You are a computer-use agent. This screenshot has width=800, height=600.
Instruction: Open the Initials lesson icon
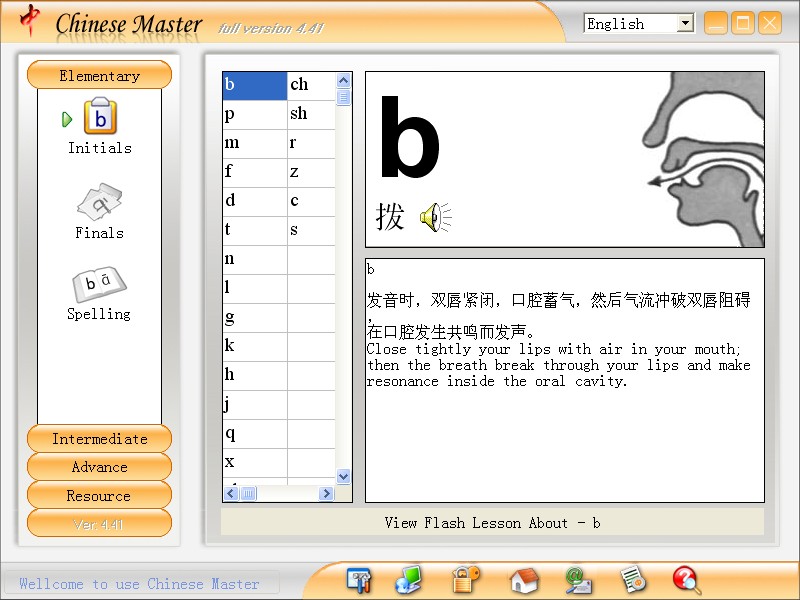[x=100, y=116]
